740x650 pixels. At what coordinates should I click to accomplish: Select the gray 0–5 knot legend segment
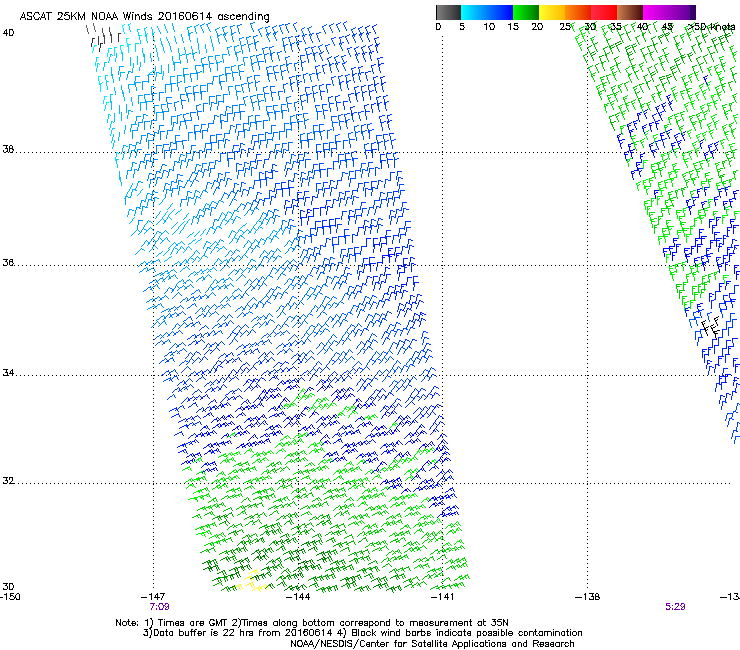pos(448,12)
